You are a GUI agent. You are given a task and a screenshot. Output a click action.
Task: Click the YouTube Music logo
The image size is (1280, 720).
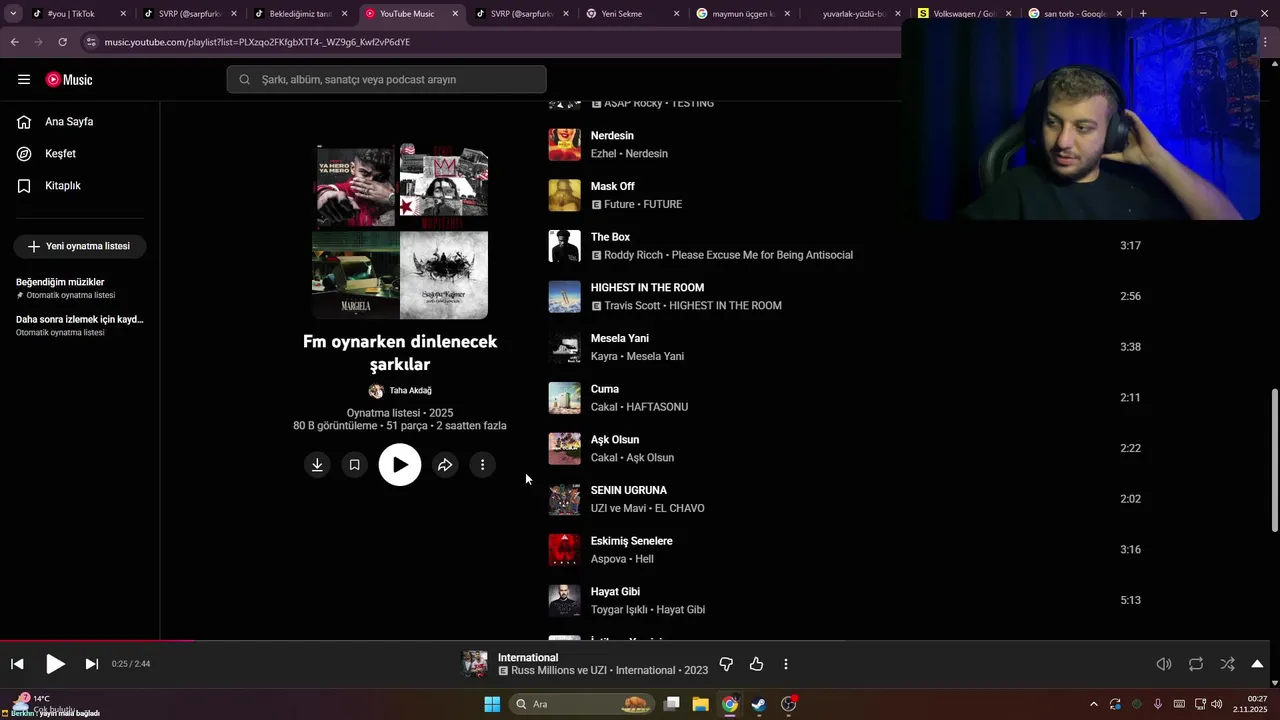69,79
